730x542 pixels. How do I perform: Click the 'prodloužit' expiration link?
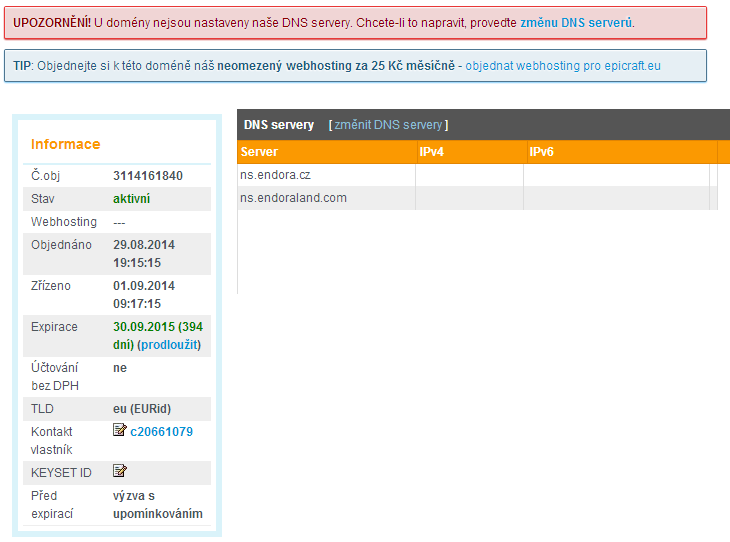pyautogui.click(x=169, y=345)
